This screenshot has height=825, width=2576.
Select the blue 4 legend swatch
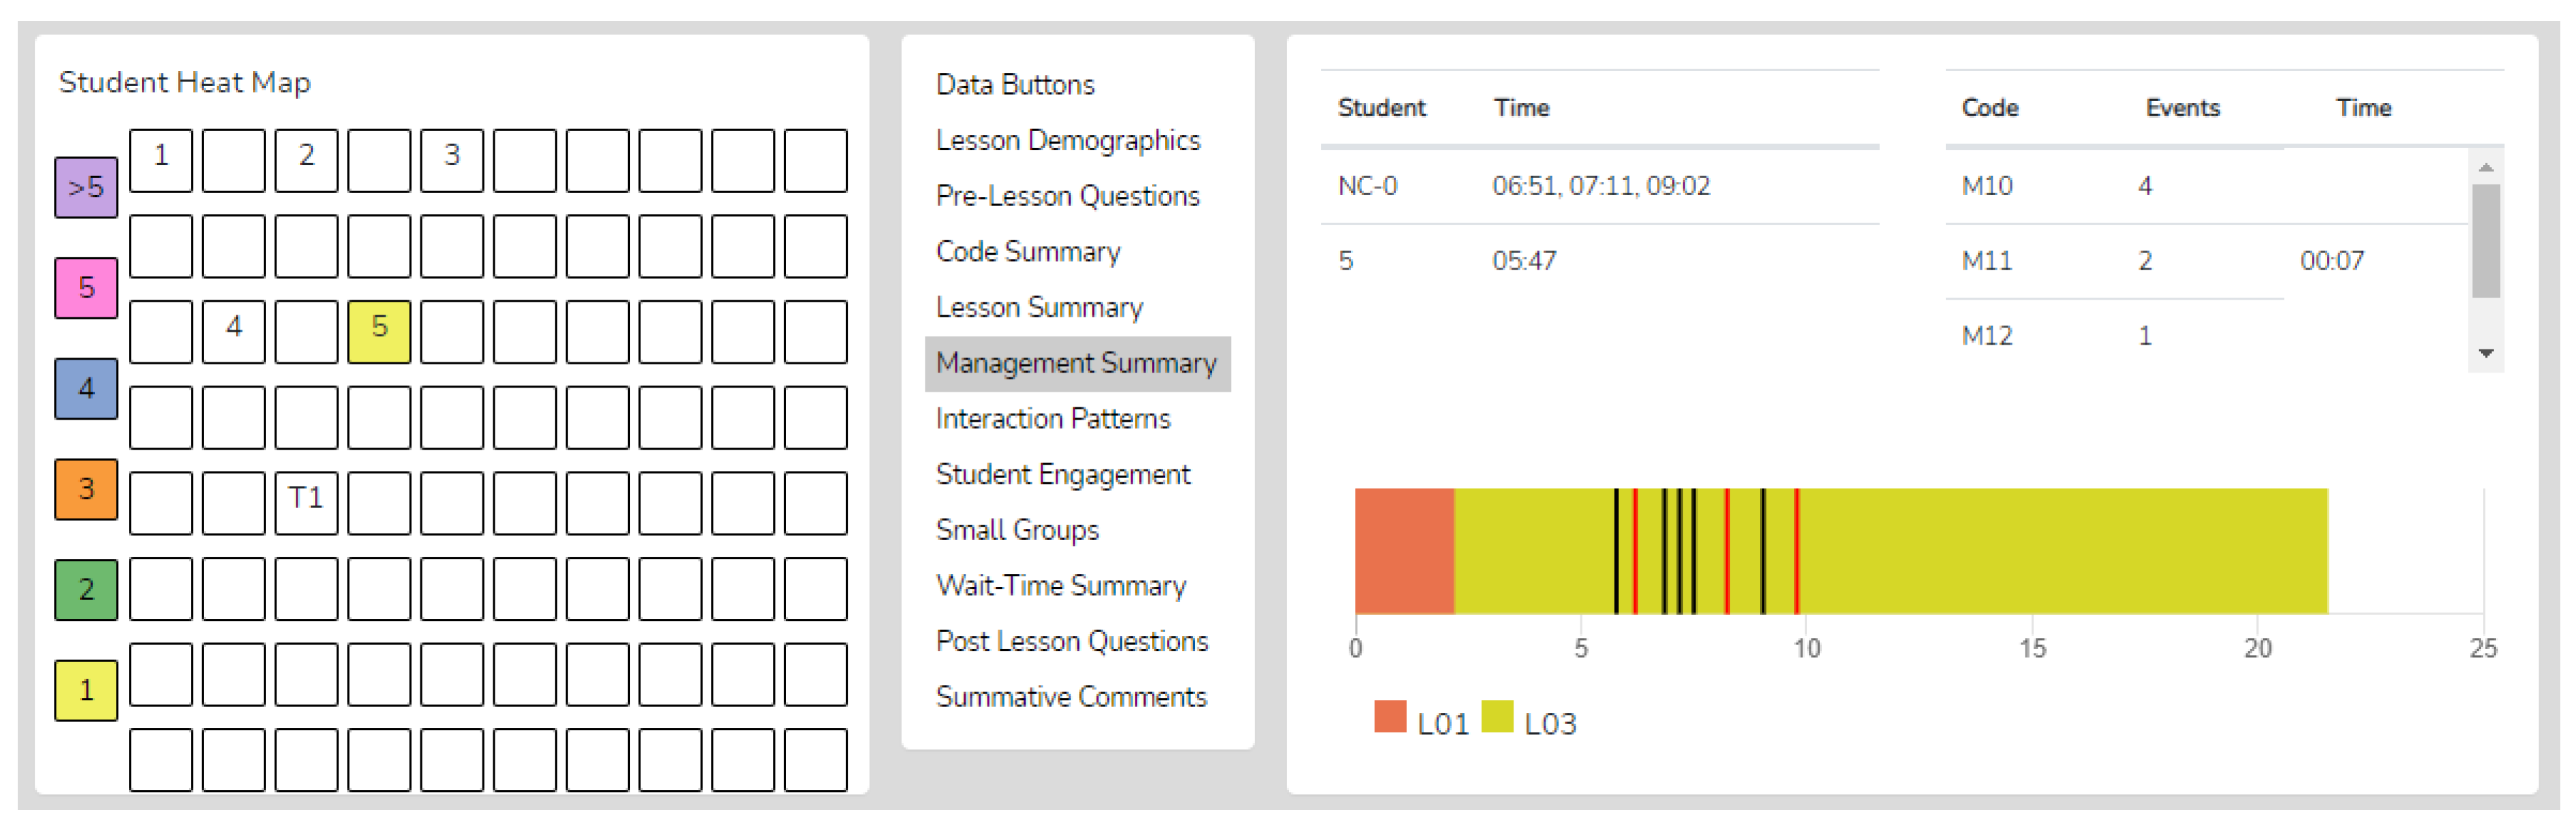(x=86, y=388)
